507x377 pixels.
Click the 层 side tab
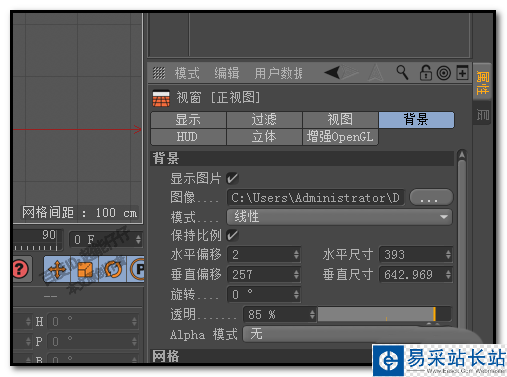482,114
